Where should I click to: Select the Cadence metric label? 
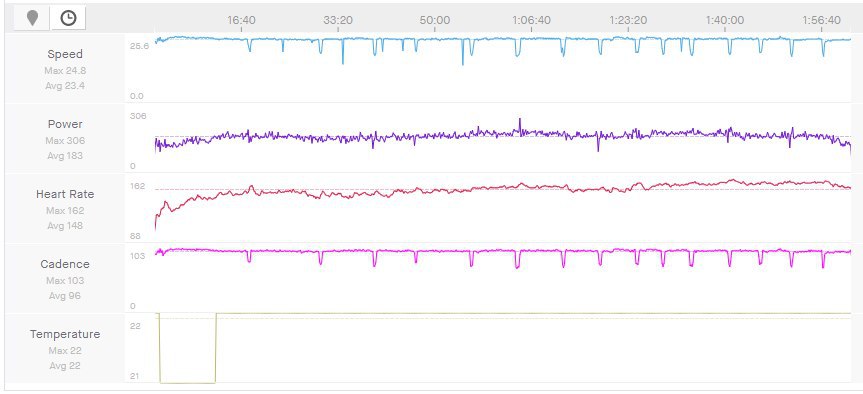click(65, 264)
